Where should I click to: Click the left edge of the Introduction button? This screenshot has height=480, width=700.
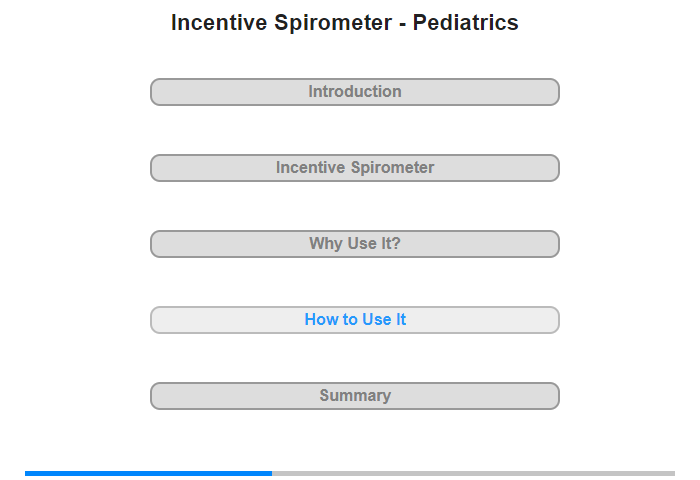(155, 92)
